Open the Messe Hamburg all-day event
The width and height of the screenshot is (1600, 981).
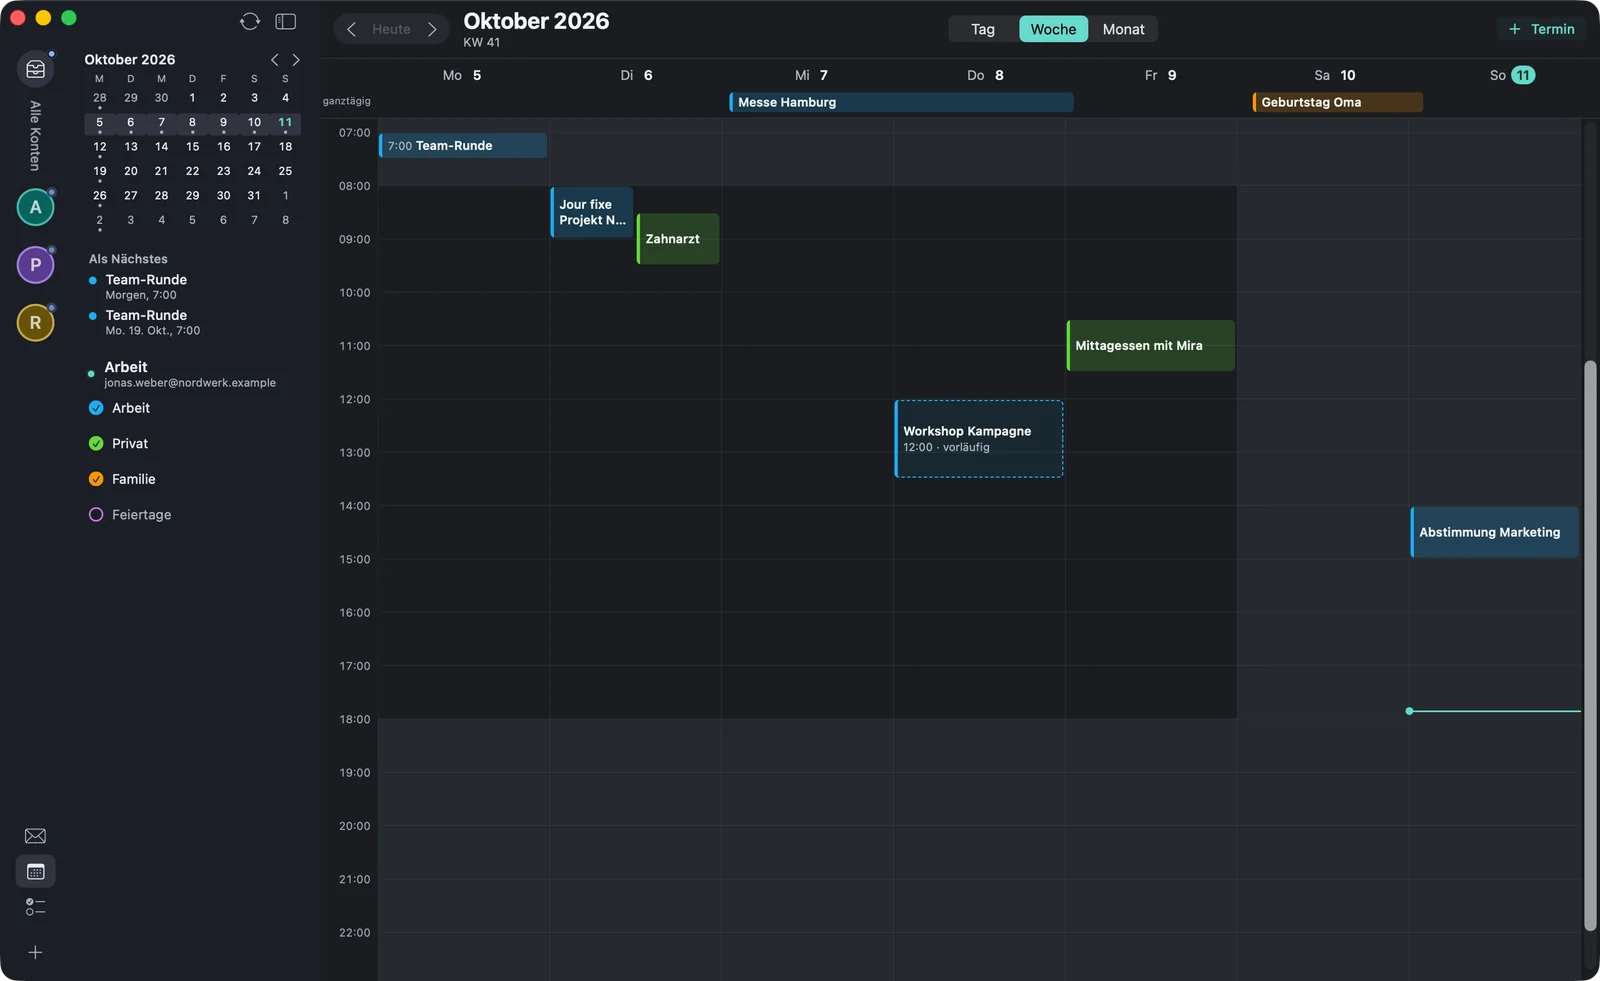tap(901, 102)
